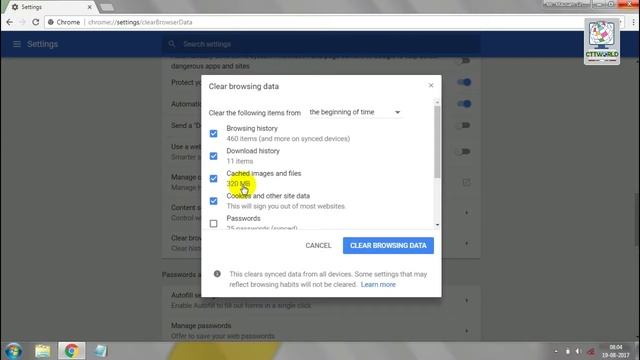Open the Settings hamburger menu

click(17, 44)
